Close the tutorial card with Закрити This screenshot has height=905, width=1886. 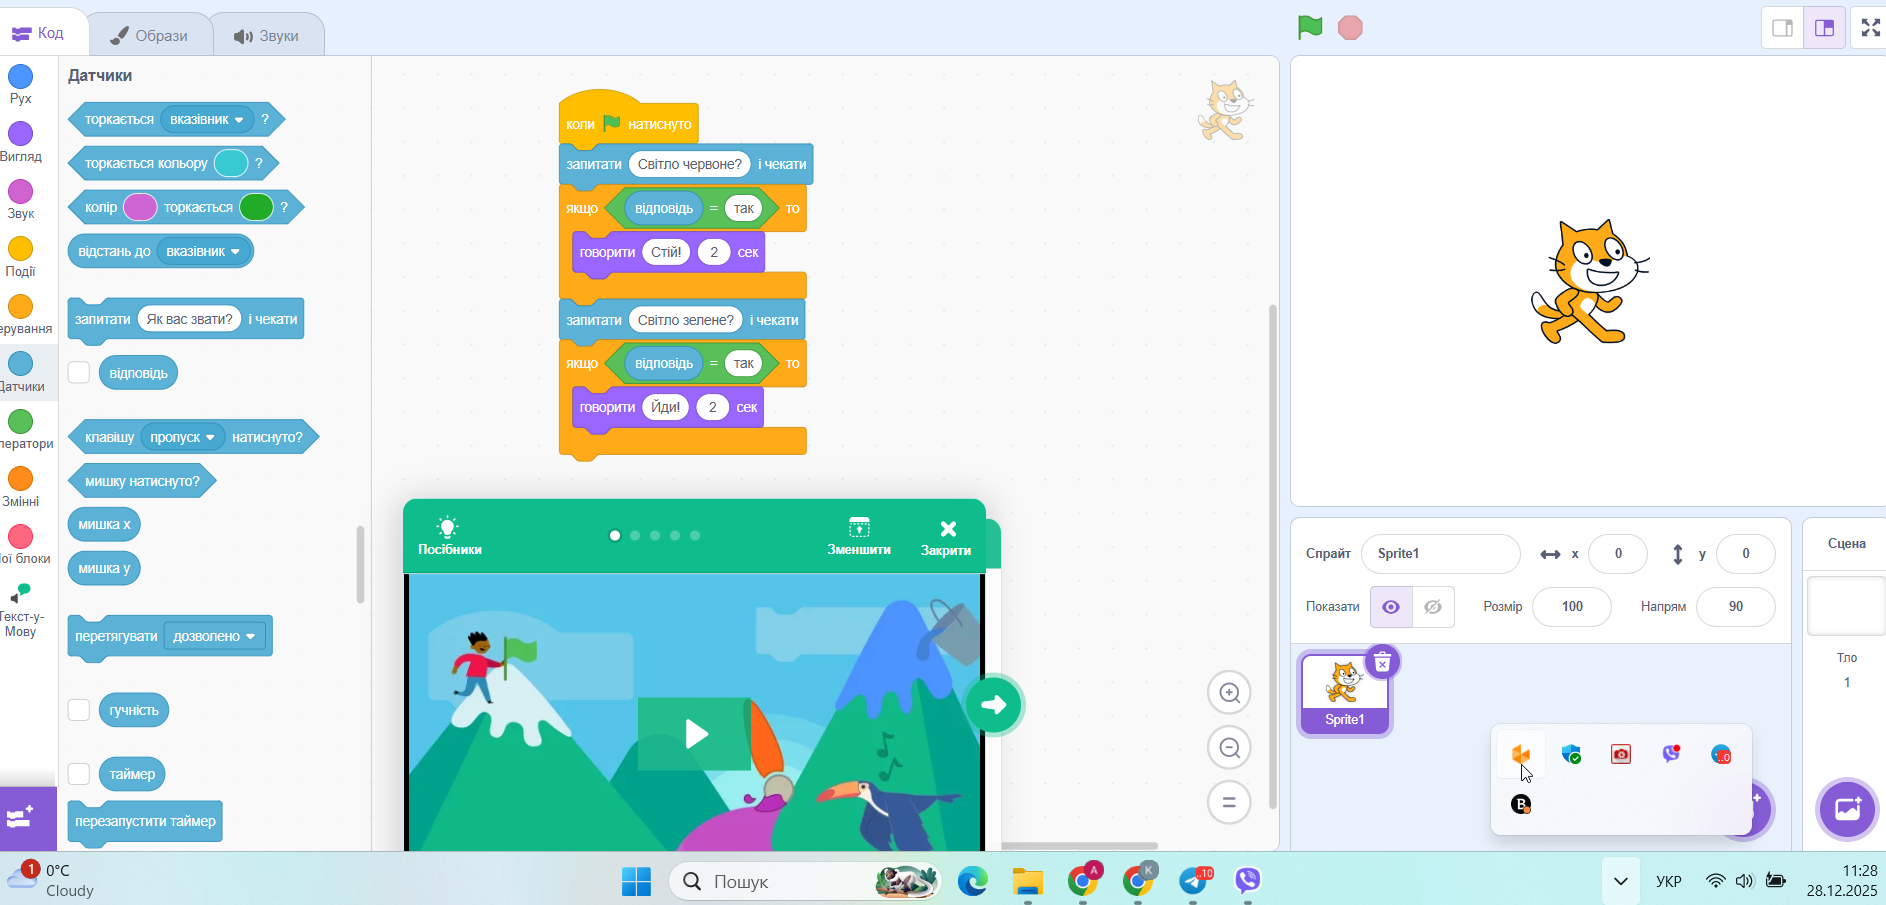point(946,537)
